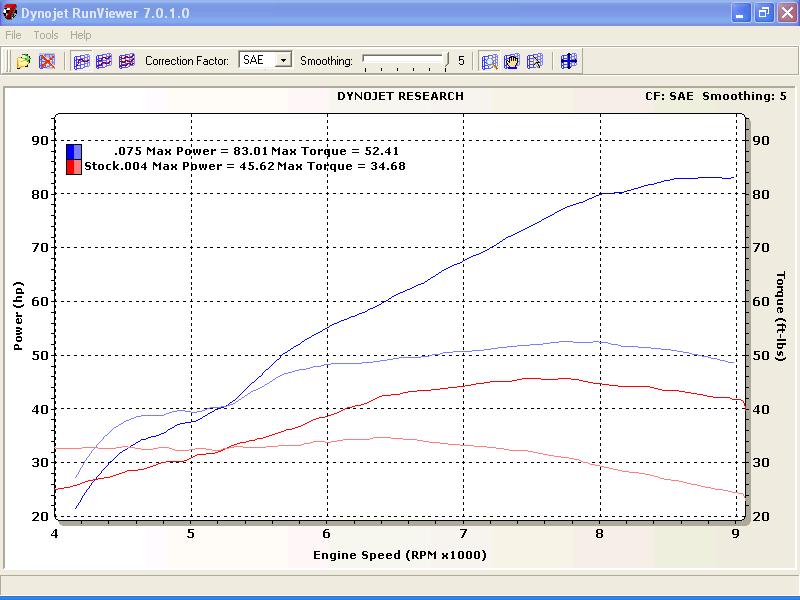Minimize the RunViewer window
This screenshot has width=800, height=600.
(x=740, y=13)
